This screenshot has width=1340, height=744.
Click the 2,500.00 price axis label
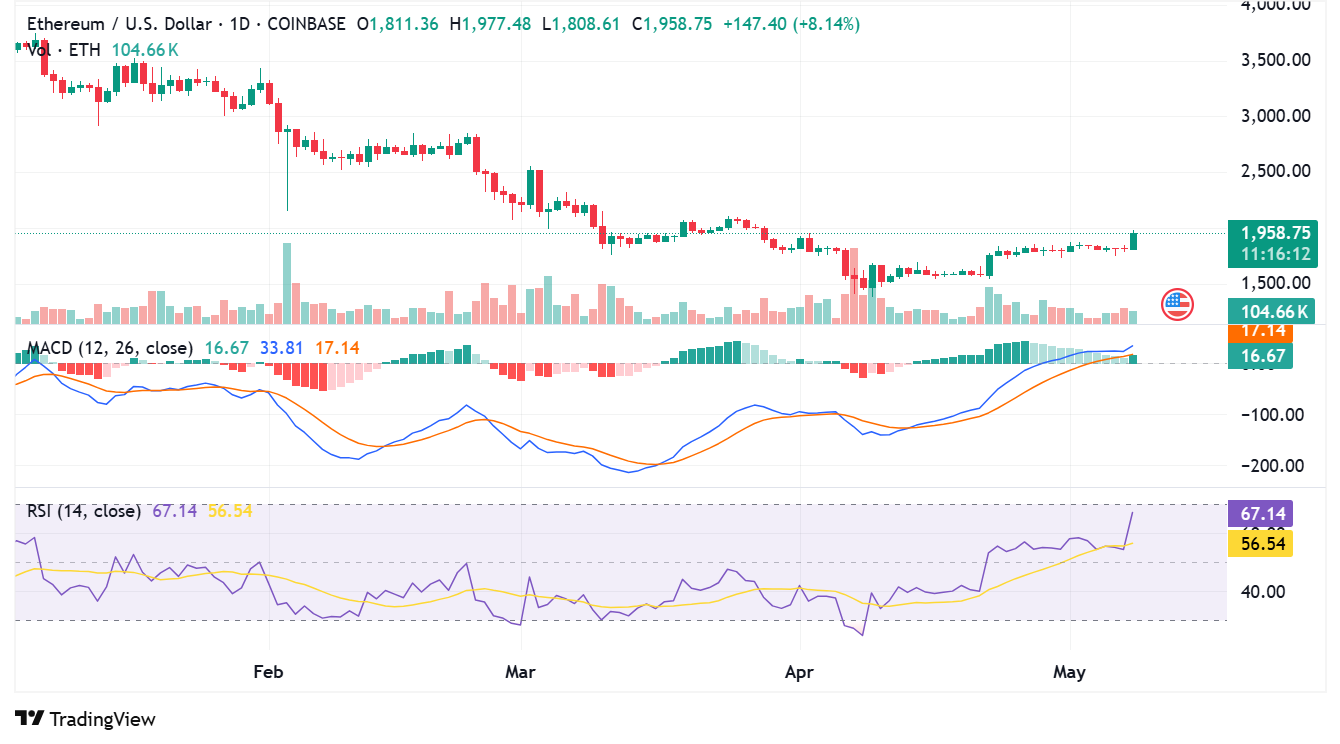pos(1275,171)
